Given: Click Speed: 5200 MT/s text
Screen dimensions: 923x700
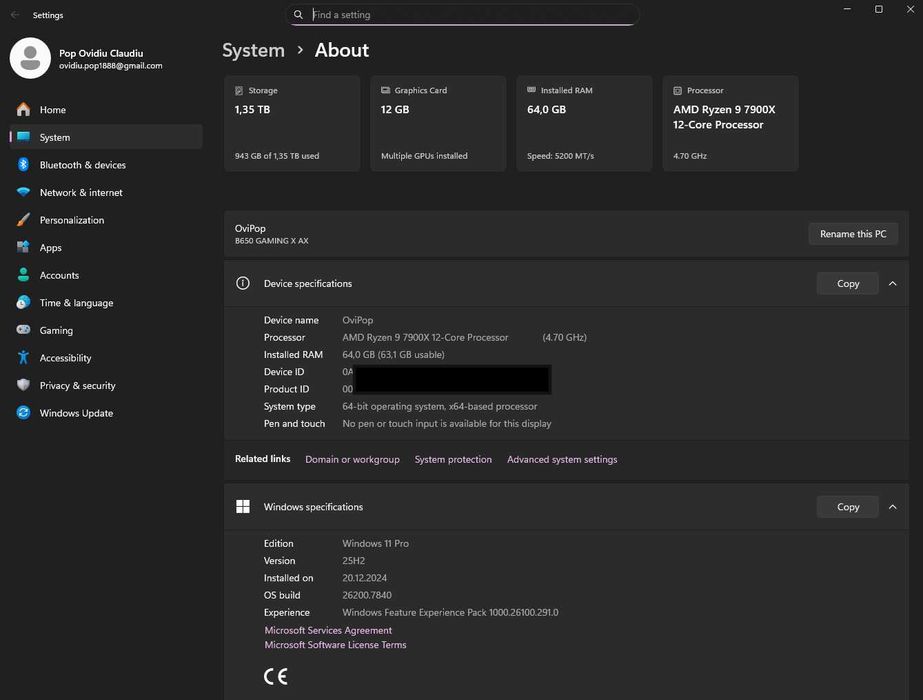Looking at the screenshot, I should click(x=560, y=156).
